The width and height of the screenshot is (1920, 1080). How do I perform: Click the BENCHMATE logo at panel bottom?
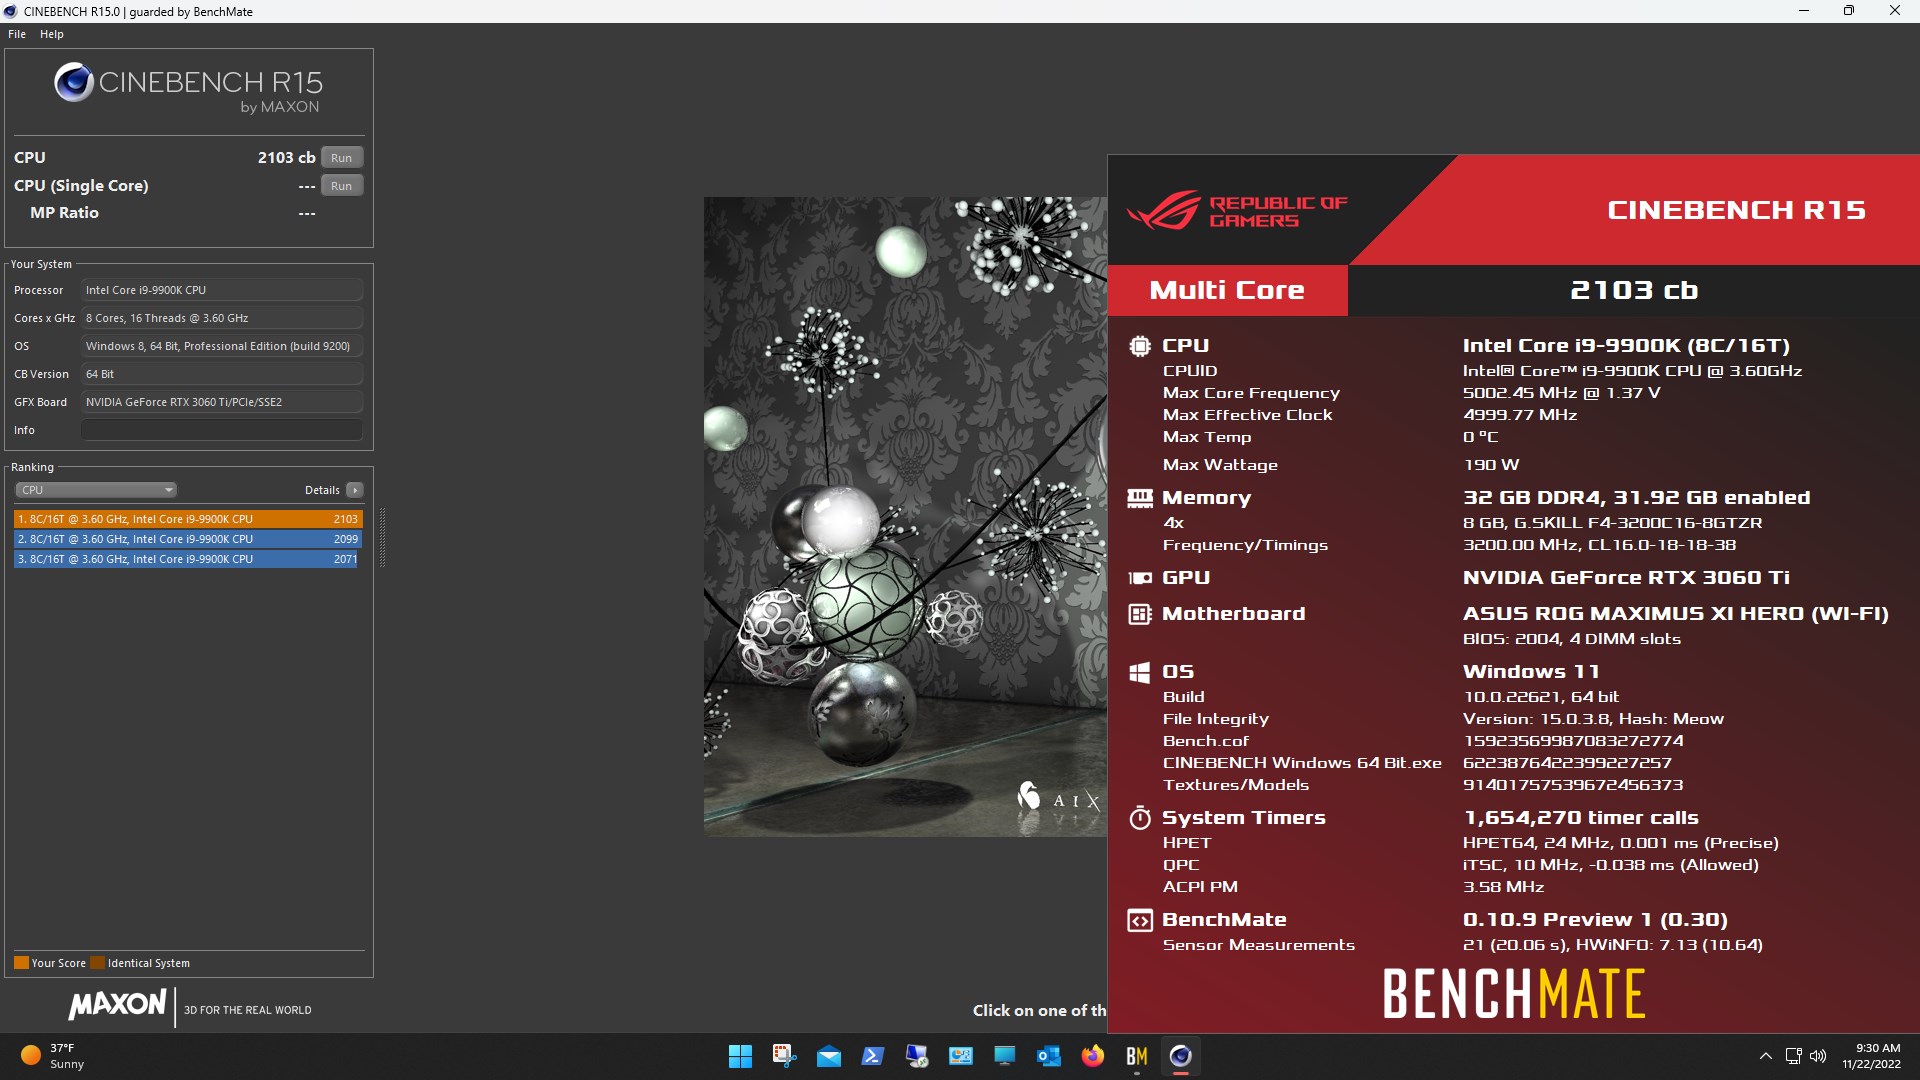click(x=1514, y=993)
